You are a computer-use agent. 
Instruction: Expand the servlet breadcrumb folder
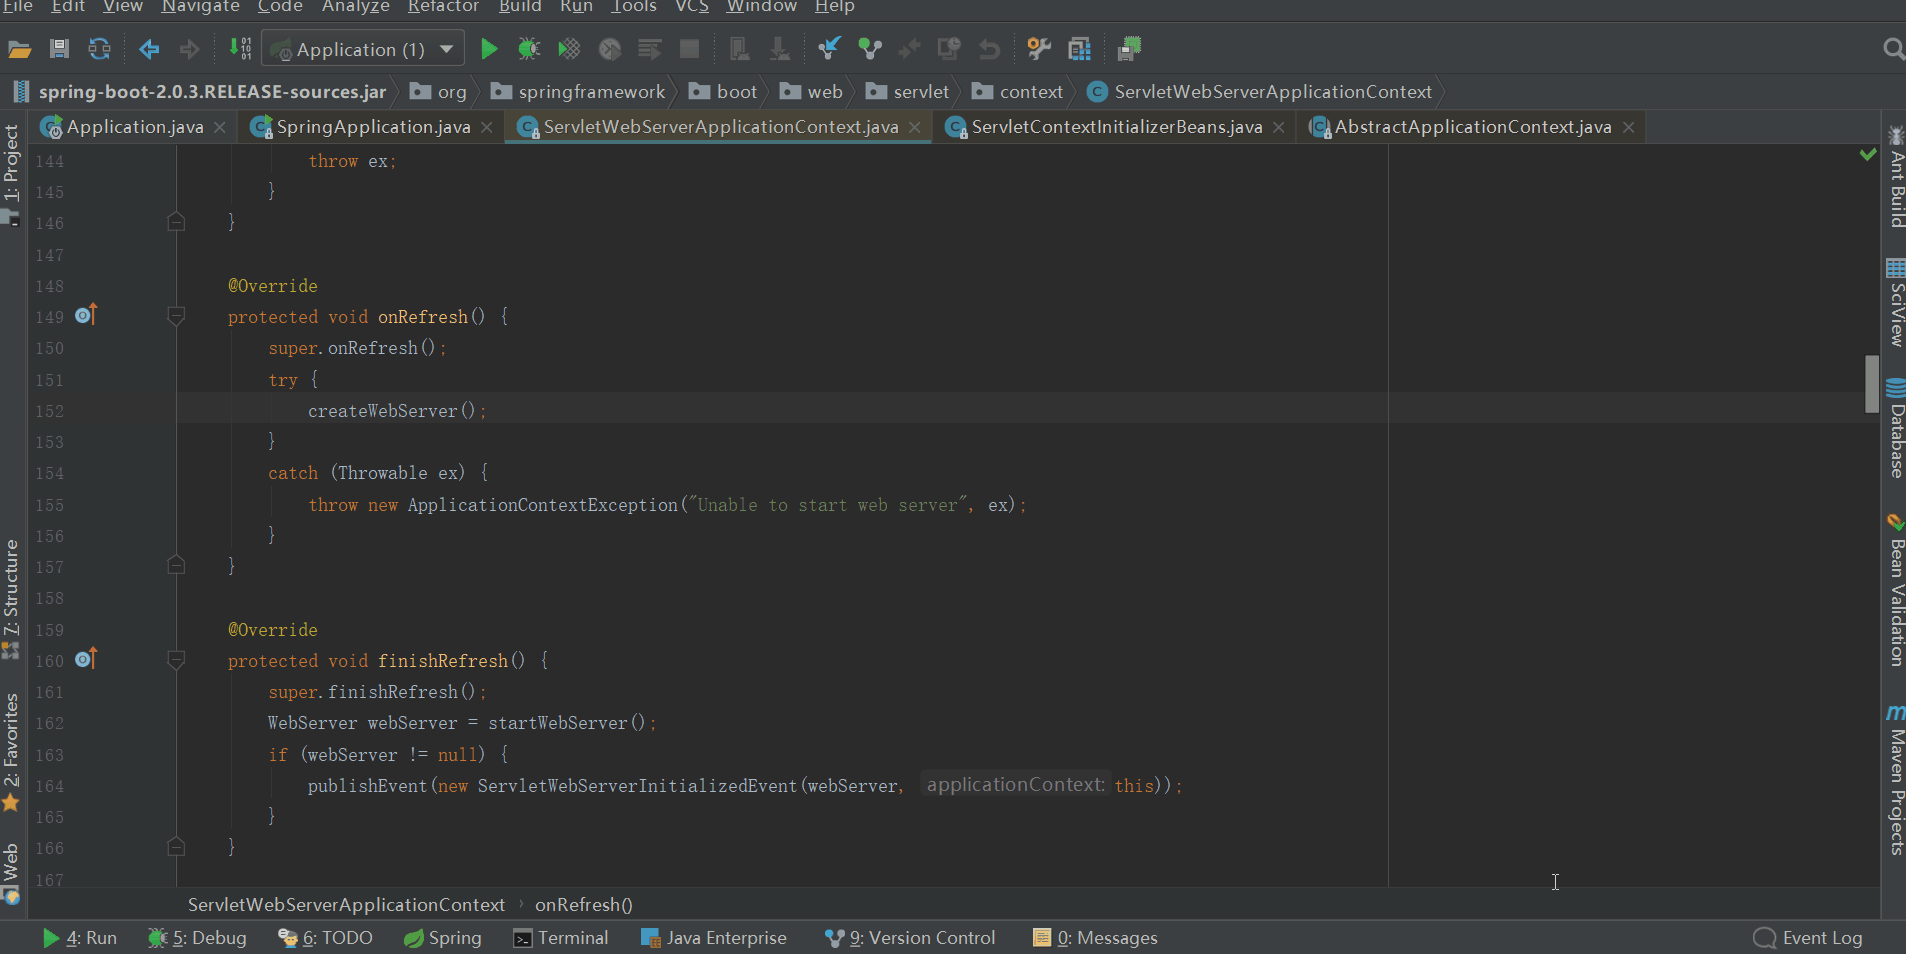920,92
